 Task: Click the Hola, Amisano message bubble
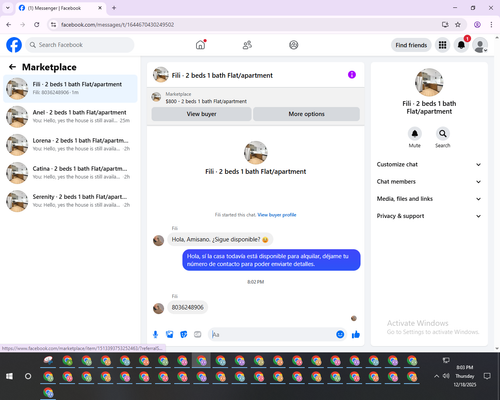[220, 239]
